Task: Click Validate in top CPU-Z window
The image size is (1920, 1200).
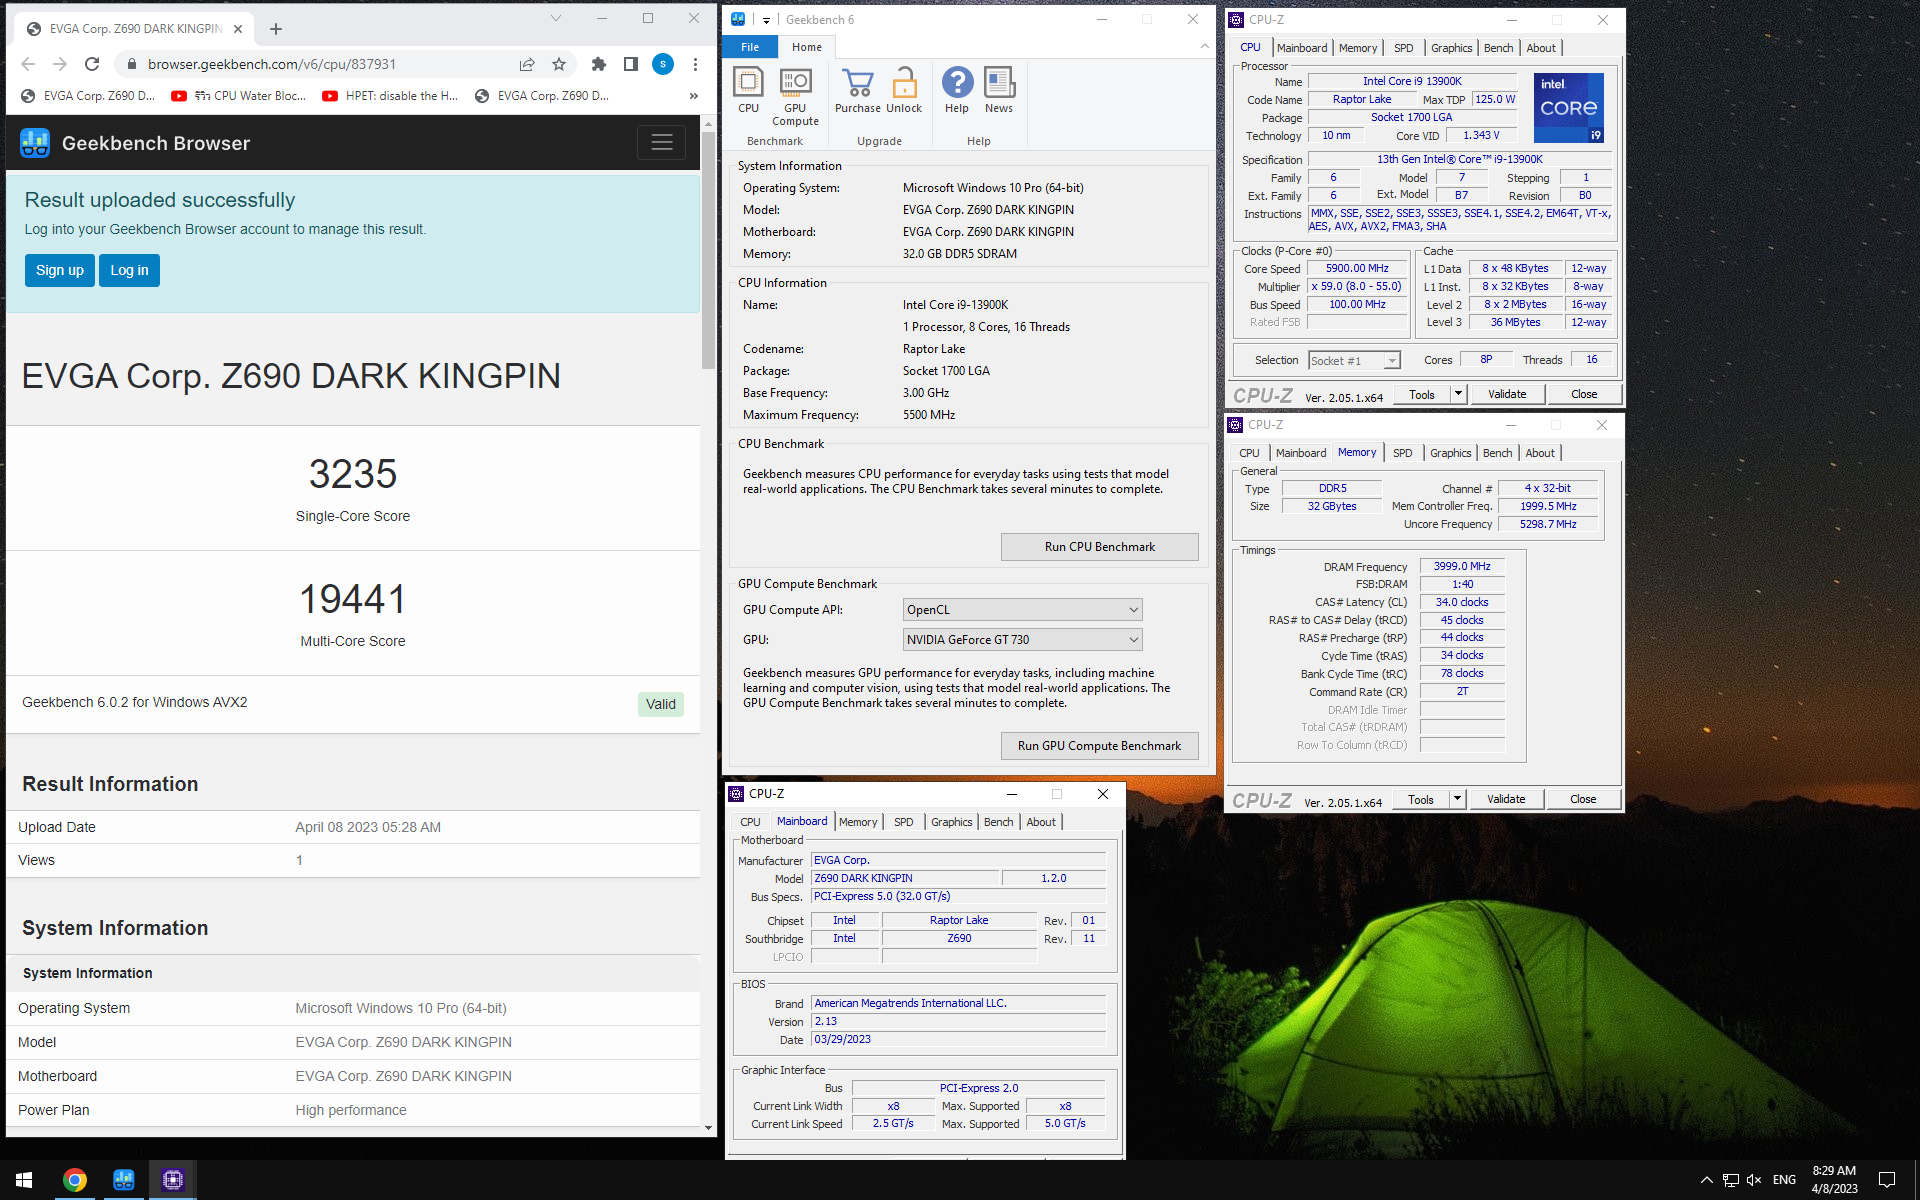Action: (x=1507, y=394)
